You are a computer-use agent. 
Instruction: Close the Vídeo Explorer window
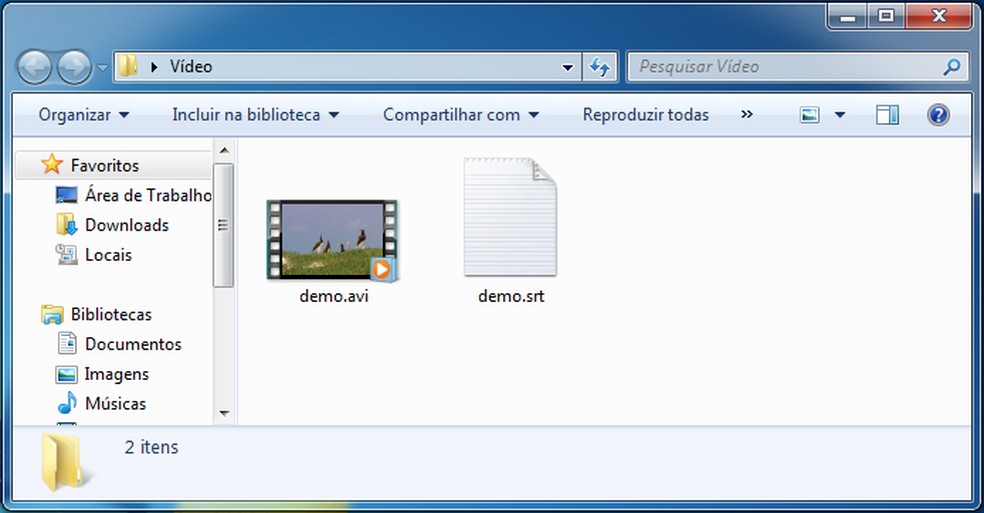[x=939, y=16]
